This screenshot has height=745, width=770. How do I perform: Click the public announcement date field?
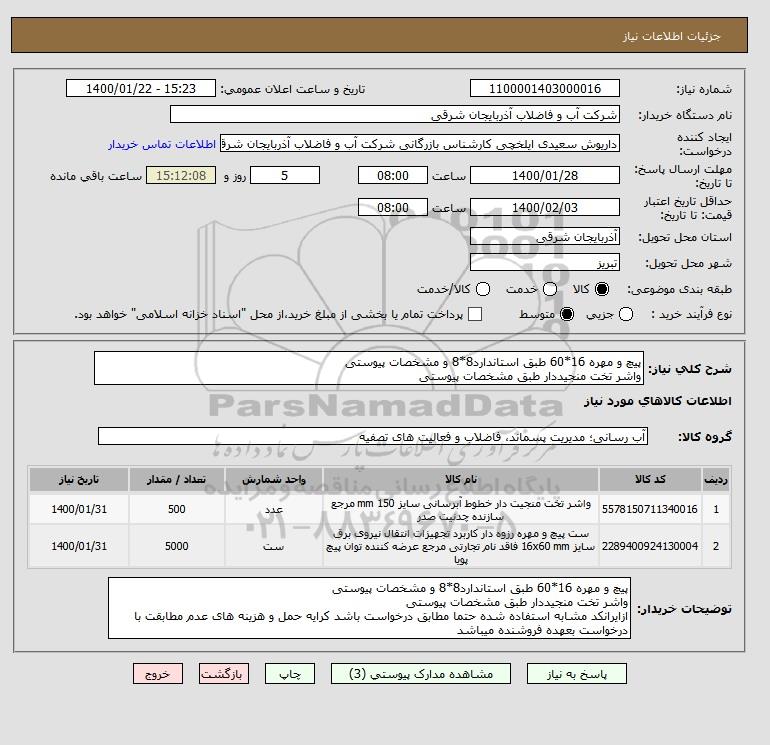141,88
